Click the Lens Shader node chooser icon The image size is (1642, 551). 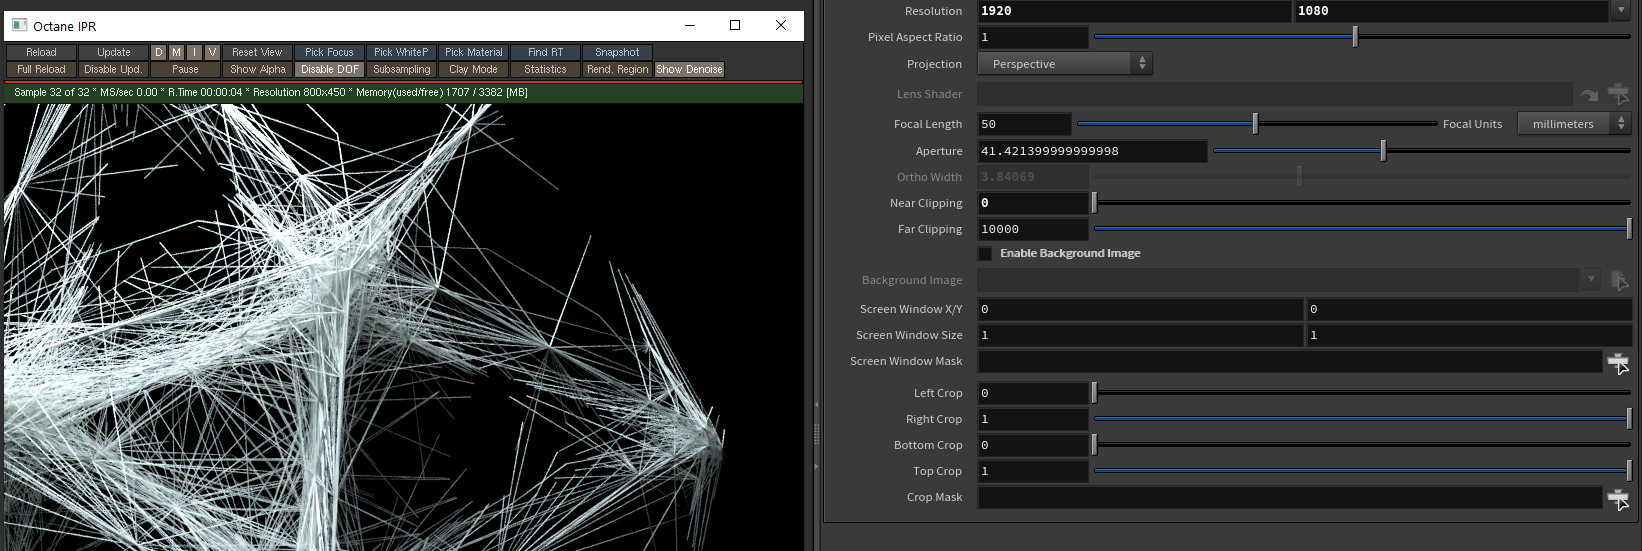tap(1619, 94)
